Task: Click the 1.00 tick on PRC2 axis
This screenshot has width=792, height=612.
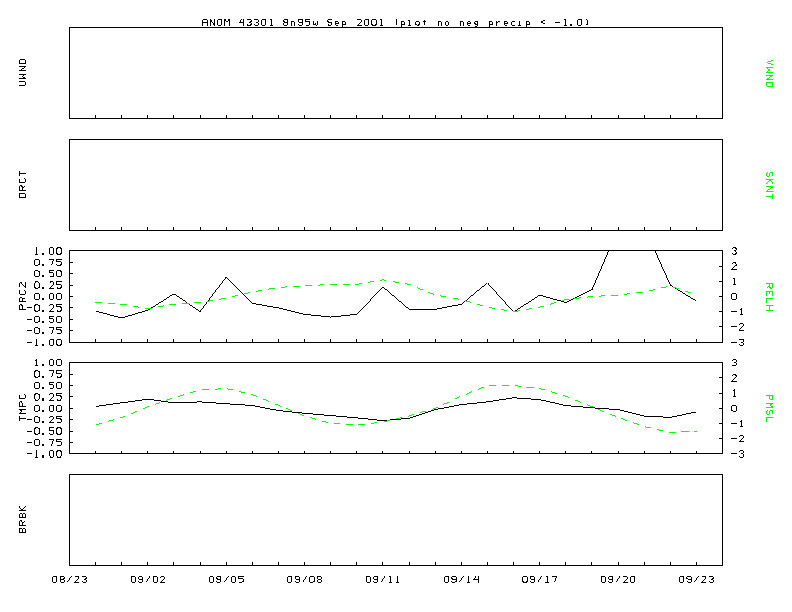Action: (x=48, y=251)
